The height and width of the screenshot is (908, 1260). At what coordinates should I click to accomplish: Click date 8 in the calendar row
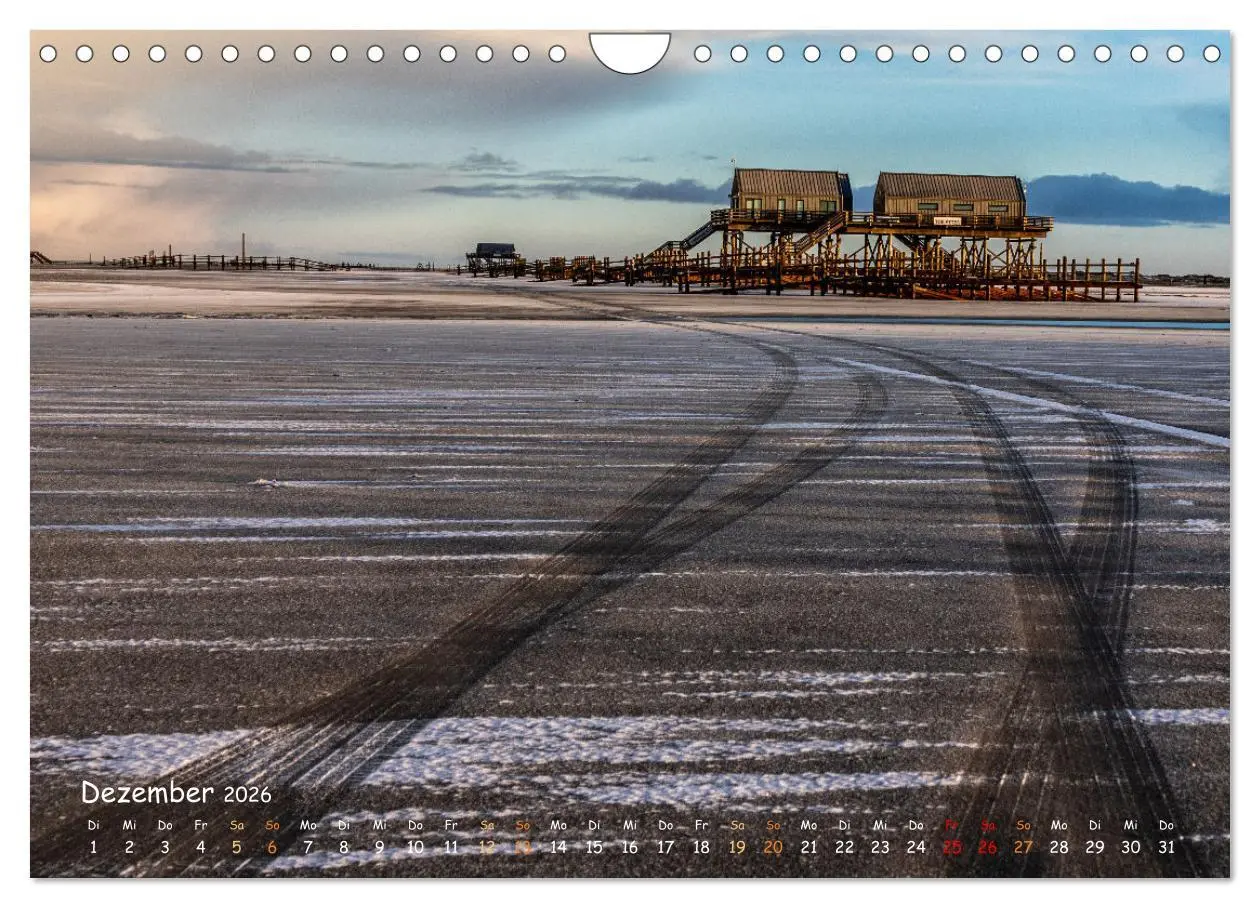tap(344, 847)
